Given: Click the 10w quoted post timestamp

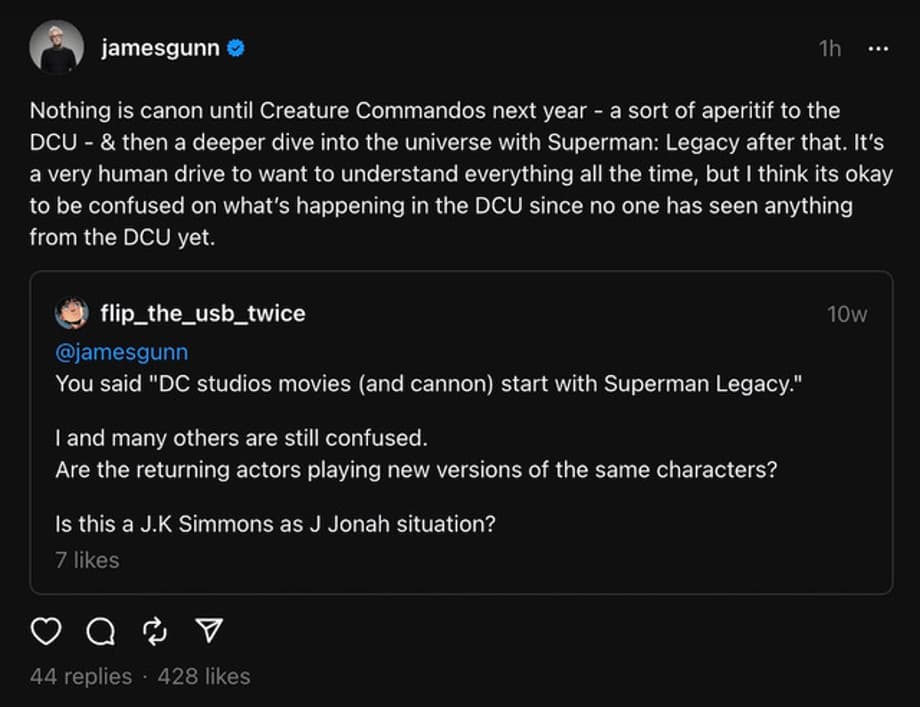Looking at the screenshot, I should click(846, 314).
